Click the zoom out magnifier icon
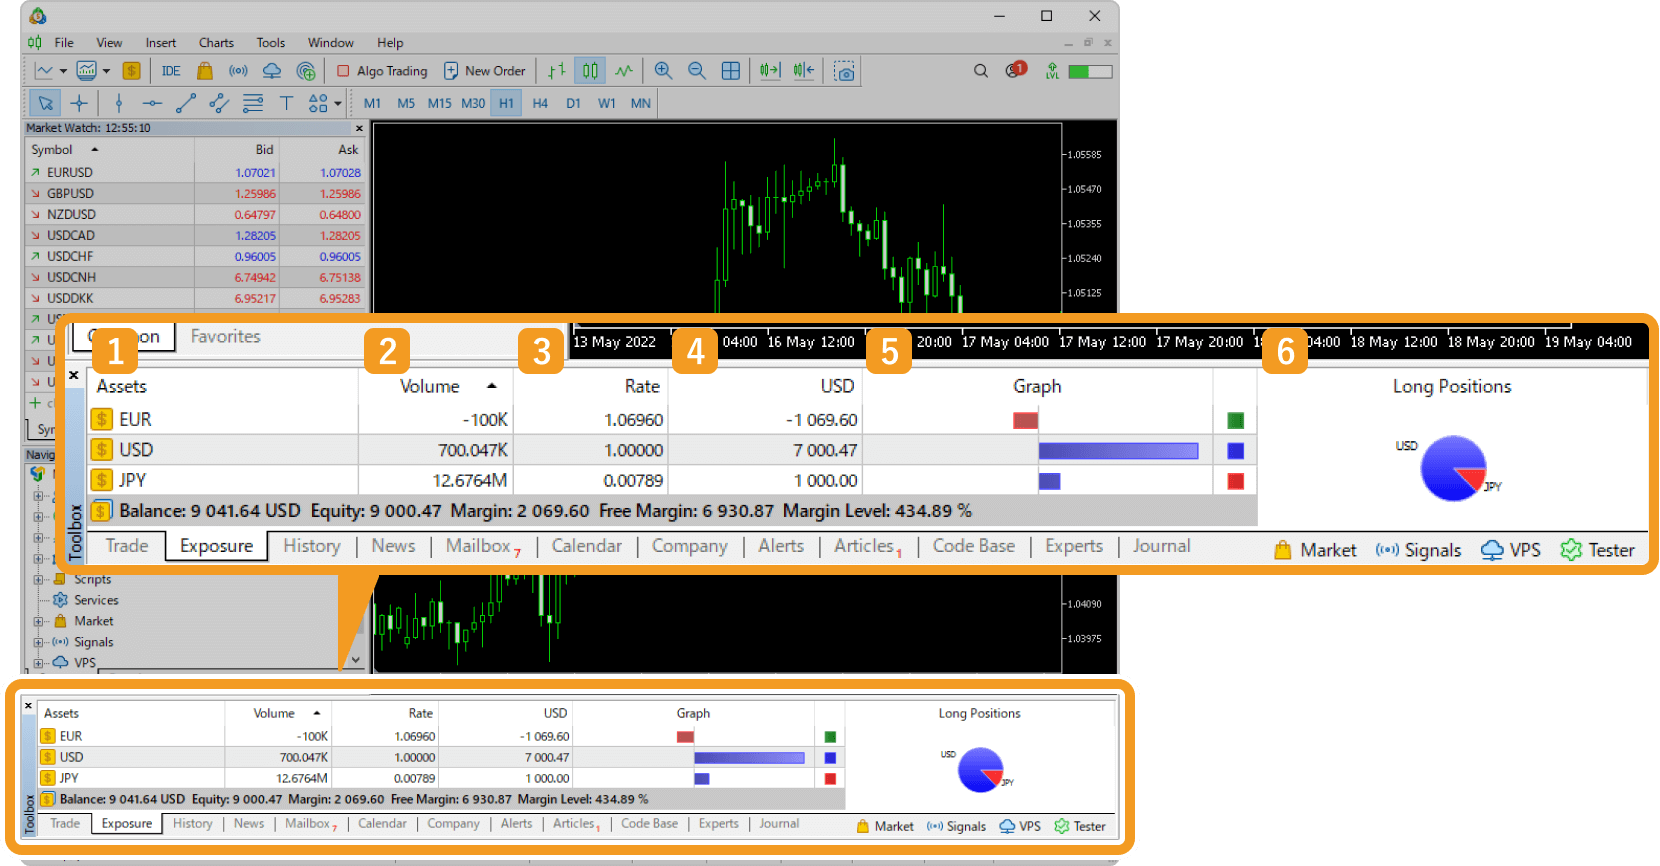 pos(697,71)
